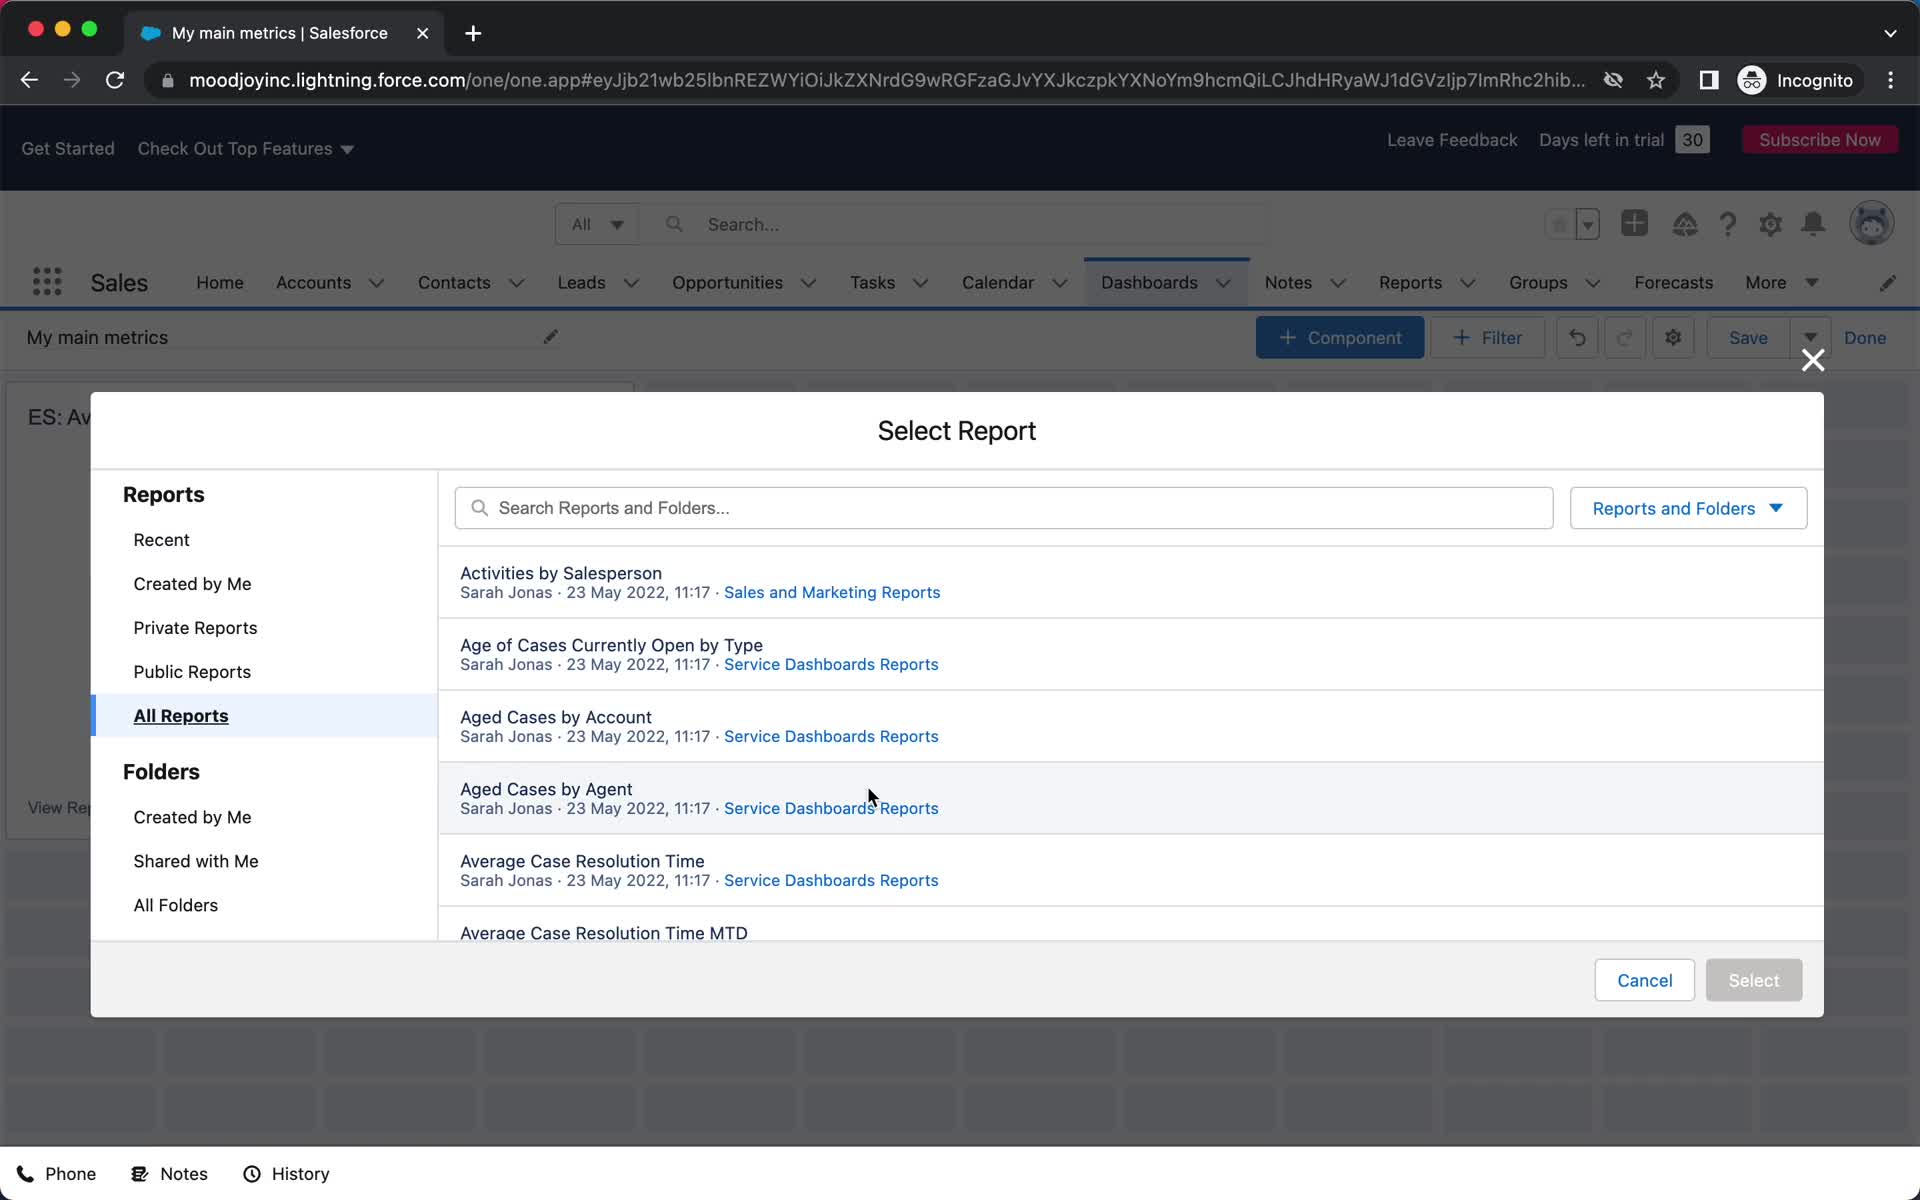Click the undo arrow in dashboard toolbar

tap(1577, 338)
